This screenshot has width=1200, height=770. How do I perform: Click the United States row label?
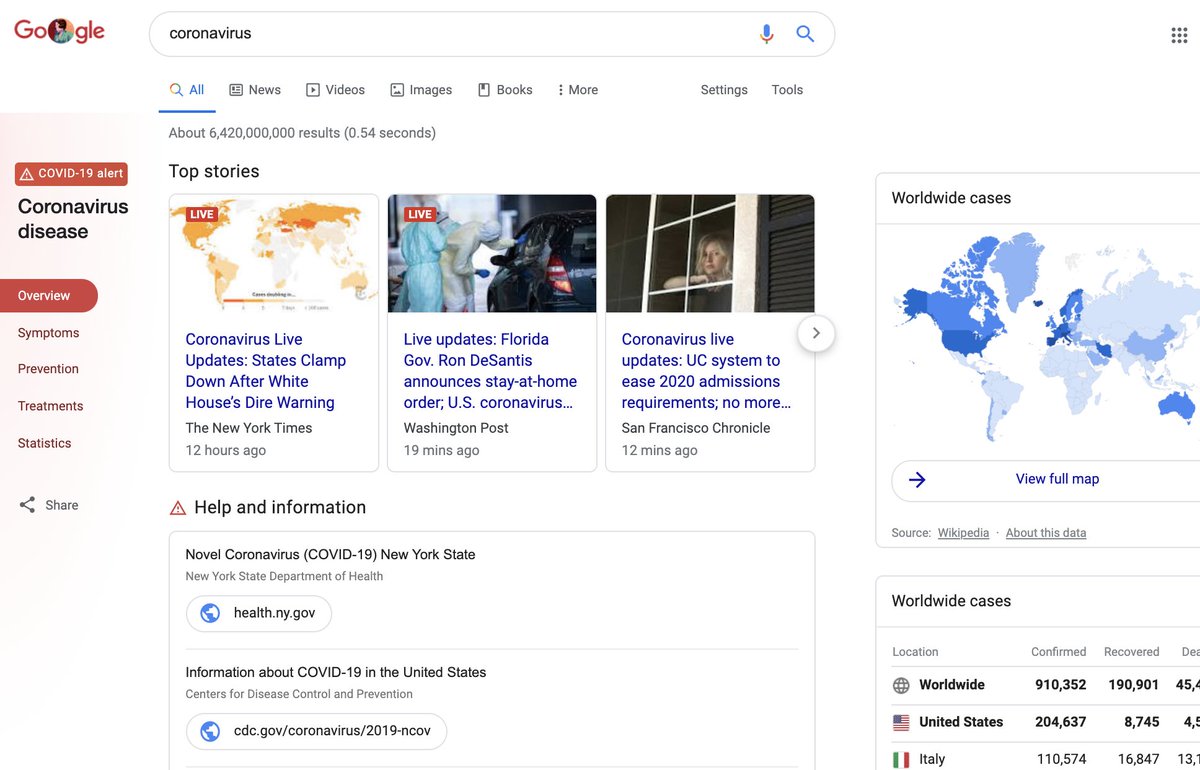(x=961, y=722)
